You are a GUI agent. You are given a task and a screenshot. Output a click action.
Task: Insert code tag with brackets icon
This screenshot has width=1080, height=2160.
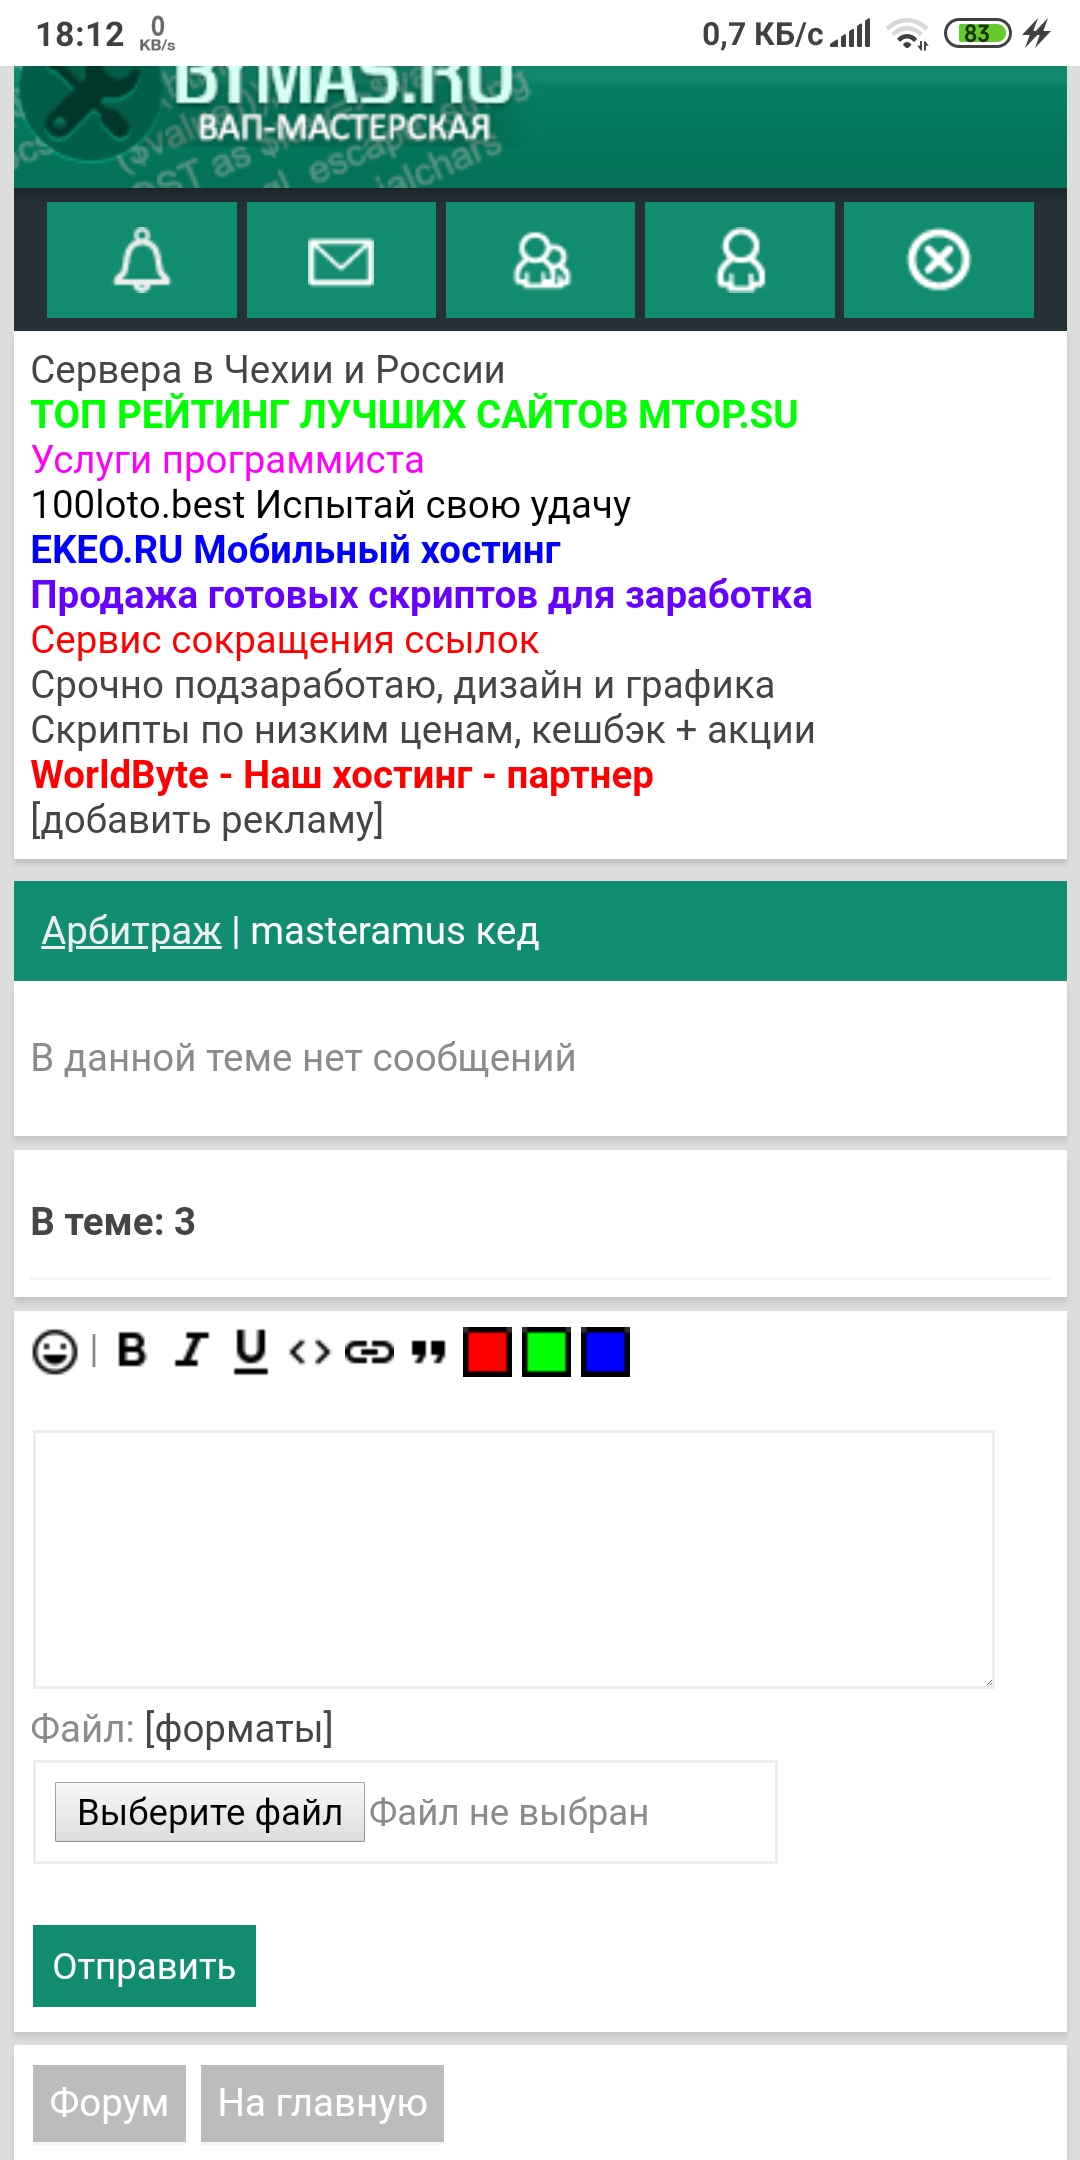point(309,1352)
